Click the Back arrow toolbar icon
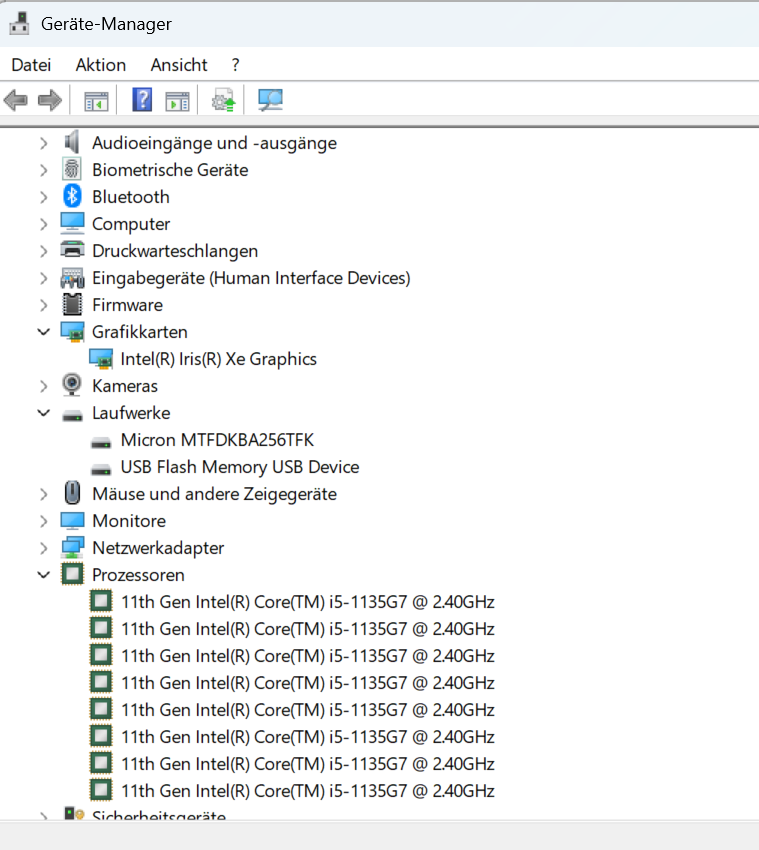The image size is (759, 850). (x=16, y=100)
